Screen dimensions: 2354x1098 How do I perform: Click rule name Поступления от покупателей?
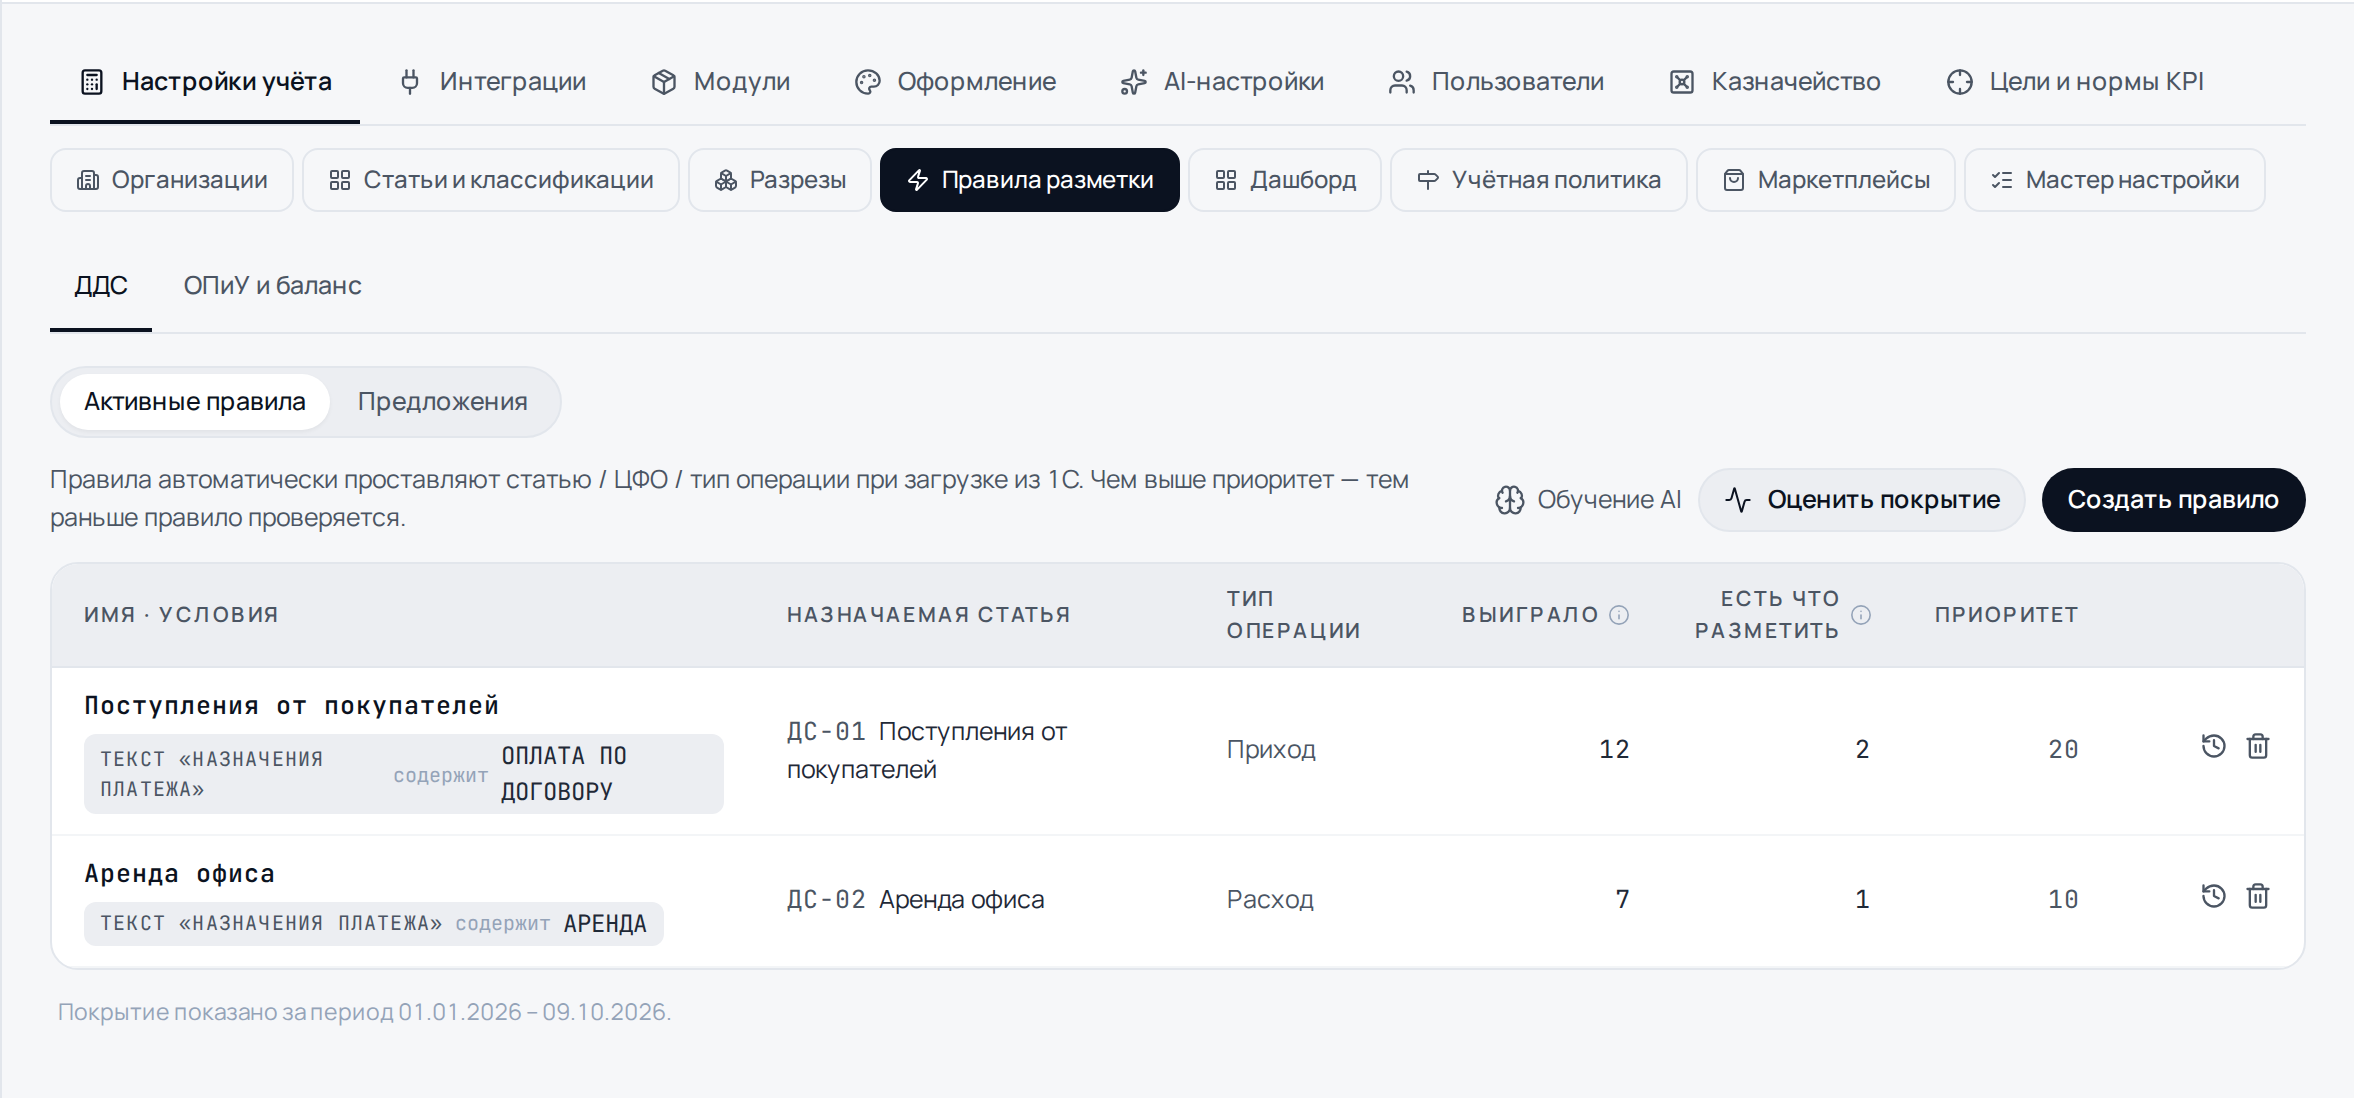(x=291, y=706)
